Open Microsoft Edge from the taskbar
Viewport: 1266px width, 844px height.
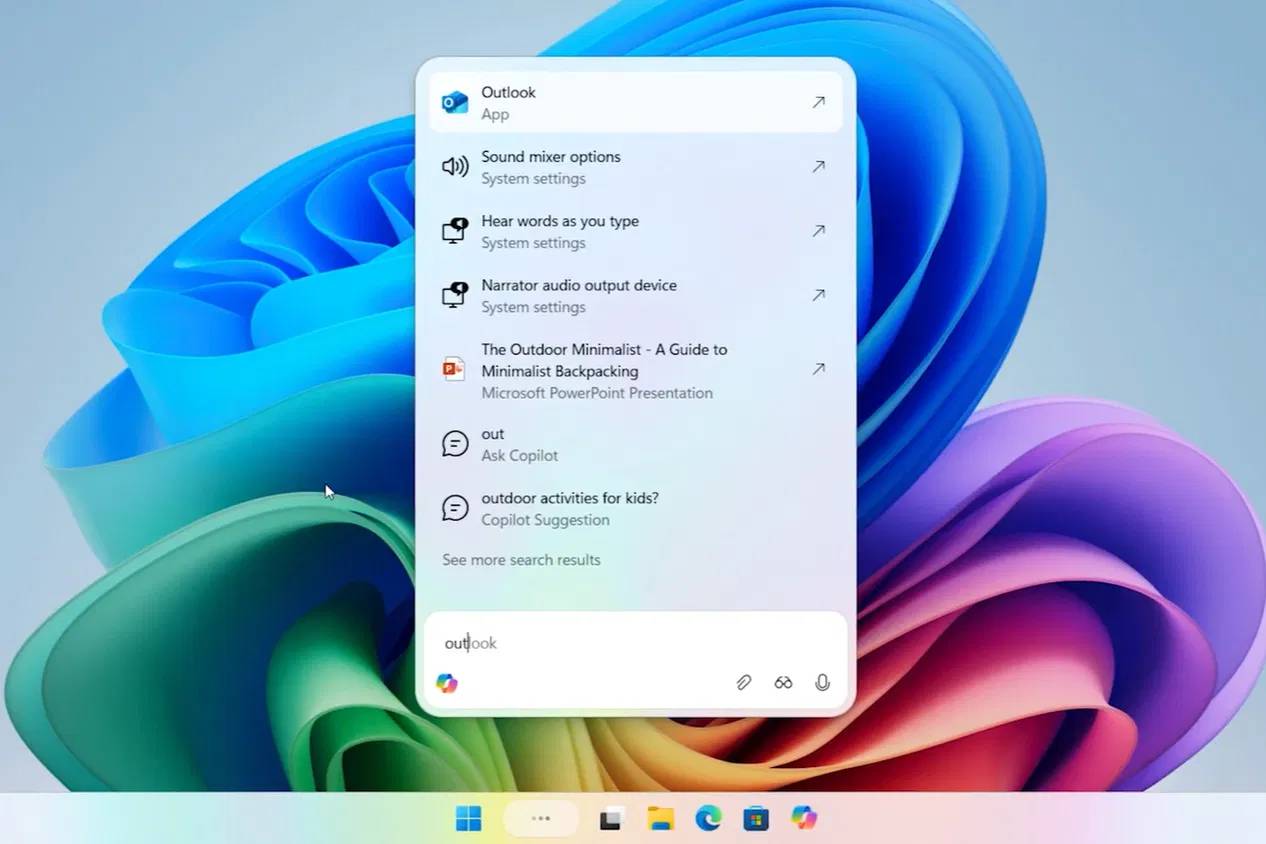(x=709, y=818)
